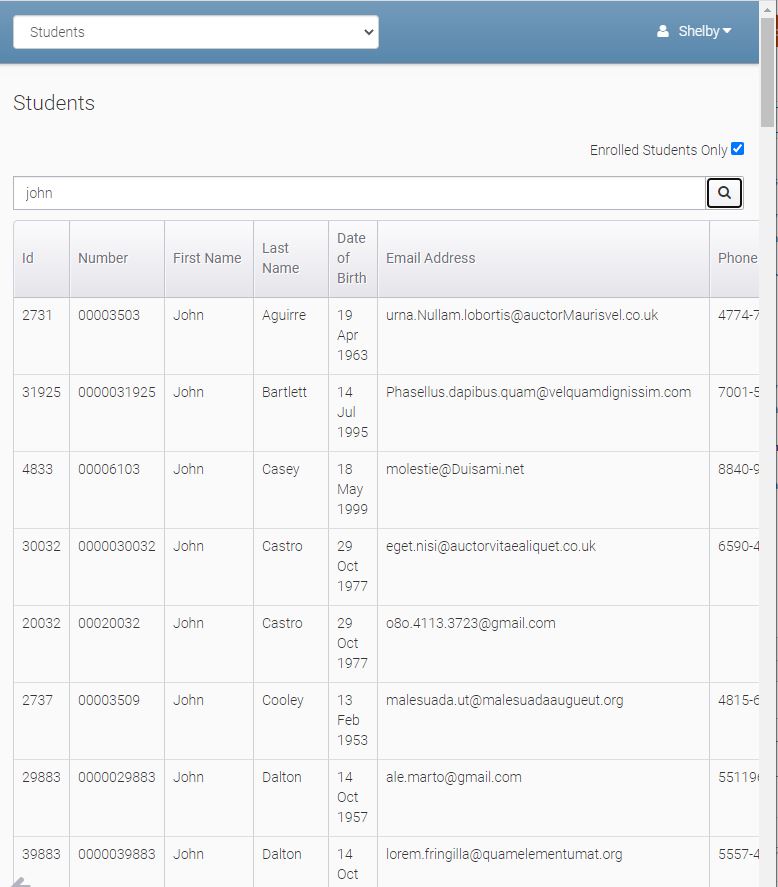778x887 pixels.
Task: Sort by the Id column header
Action: pos(28,258)
